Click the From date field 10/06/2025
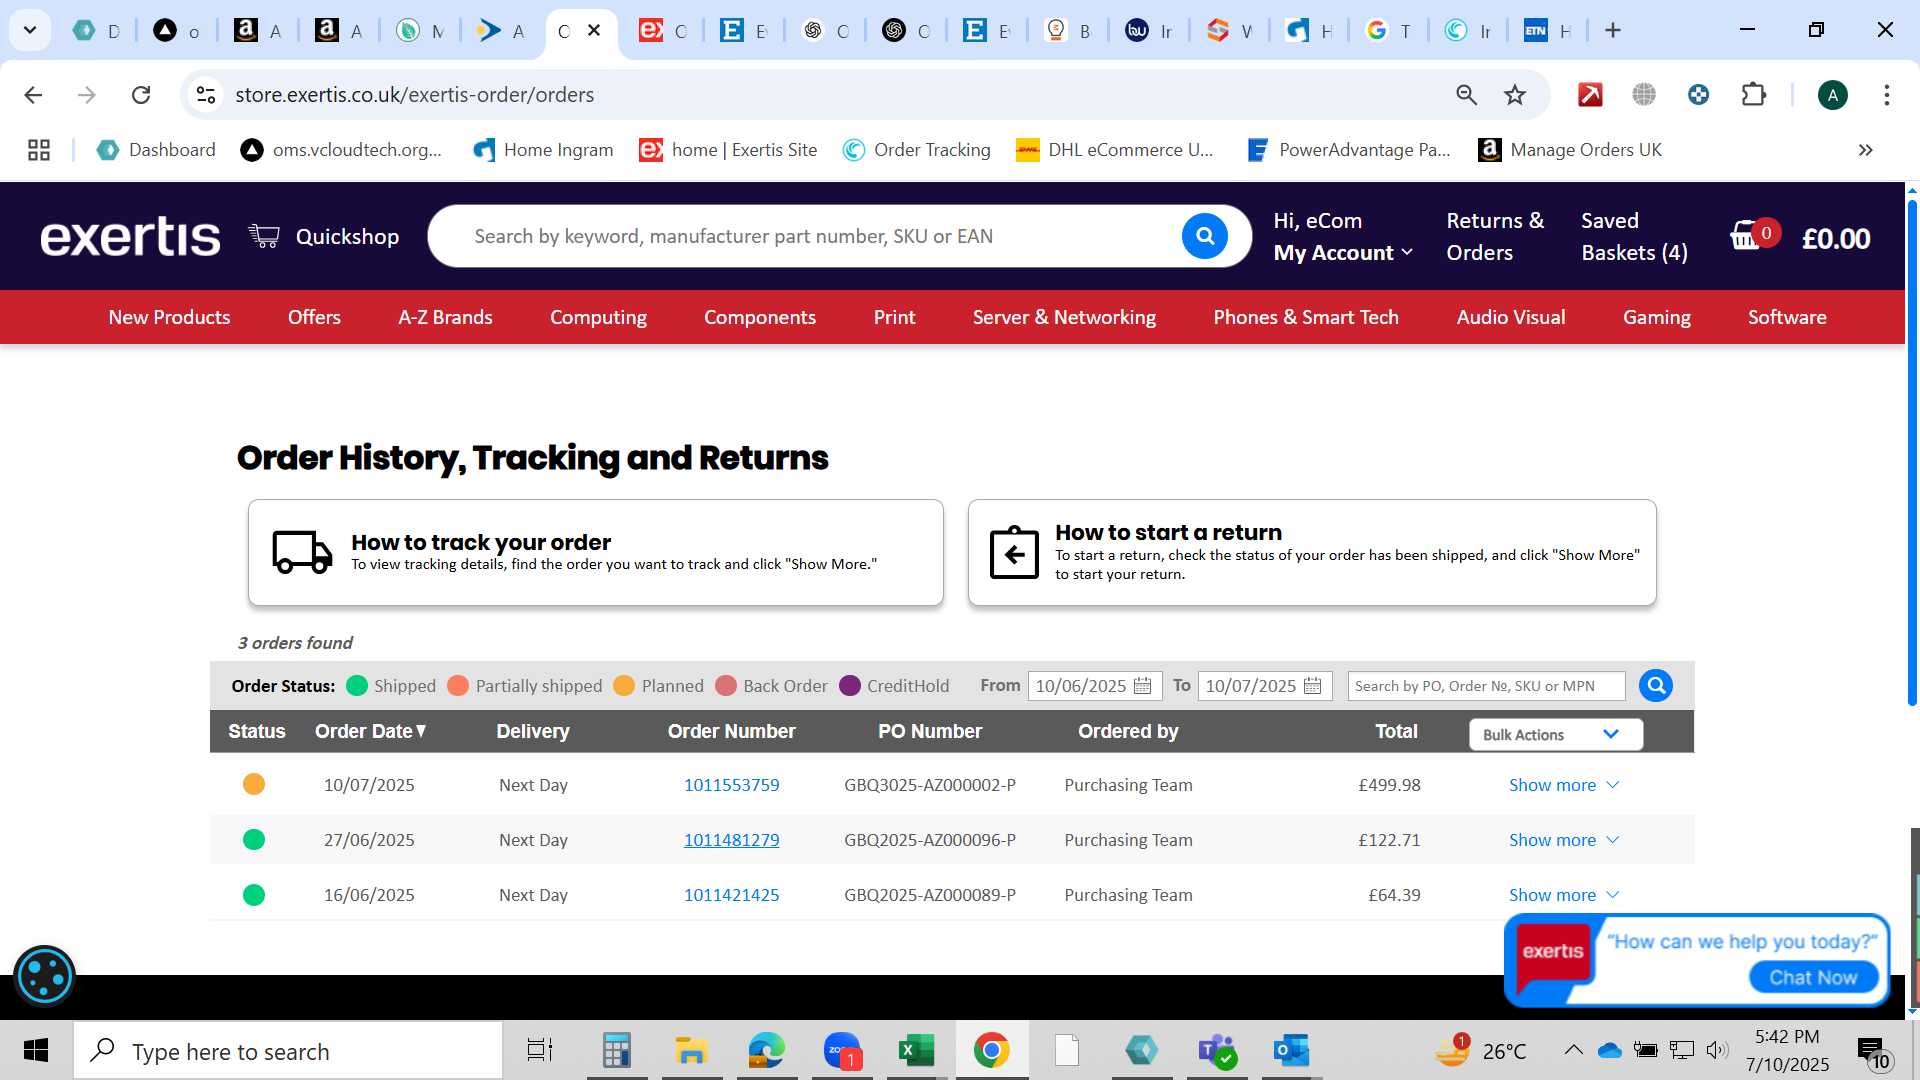This screenshot has width=1920, height=1080. pos(1094,686)
